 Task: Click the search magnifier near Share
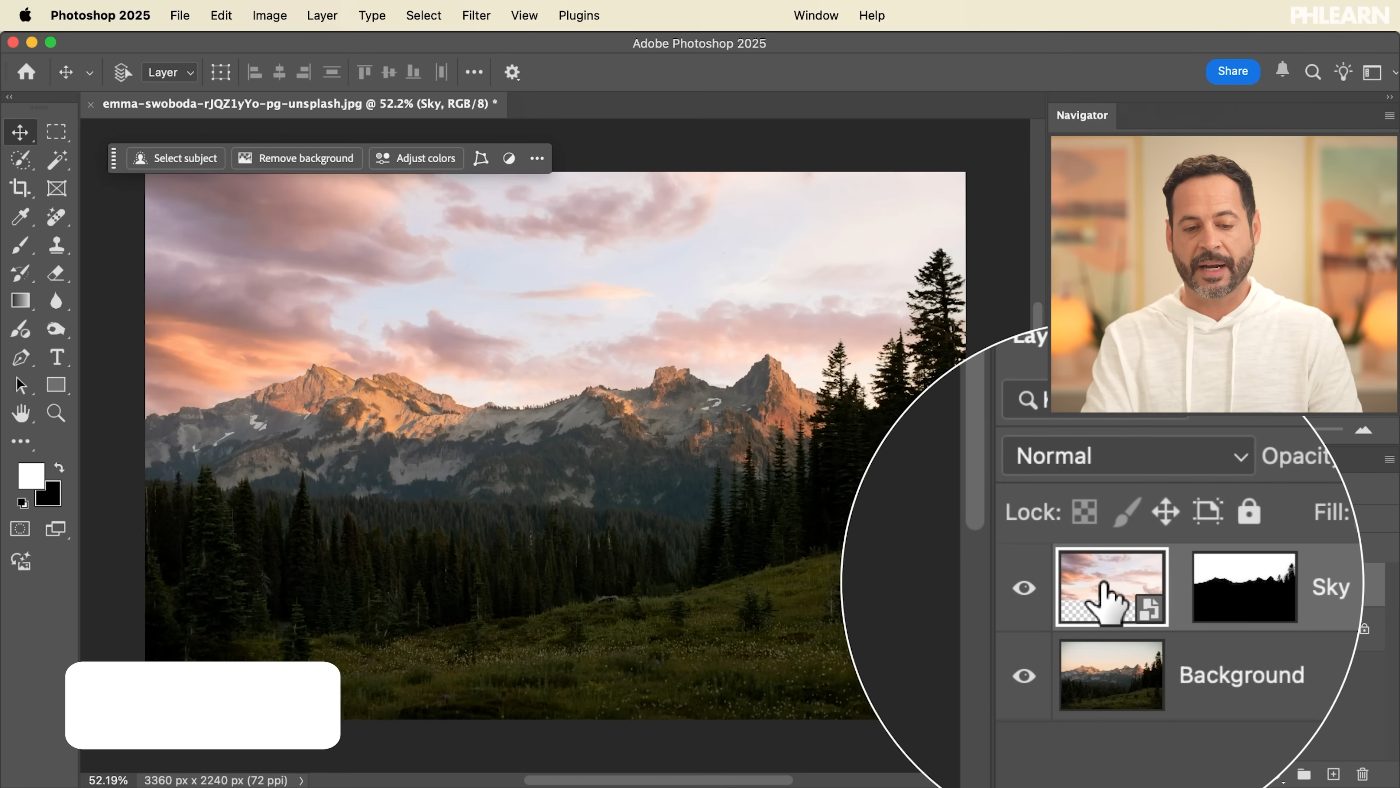click(1313, 72)
